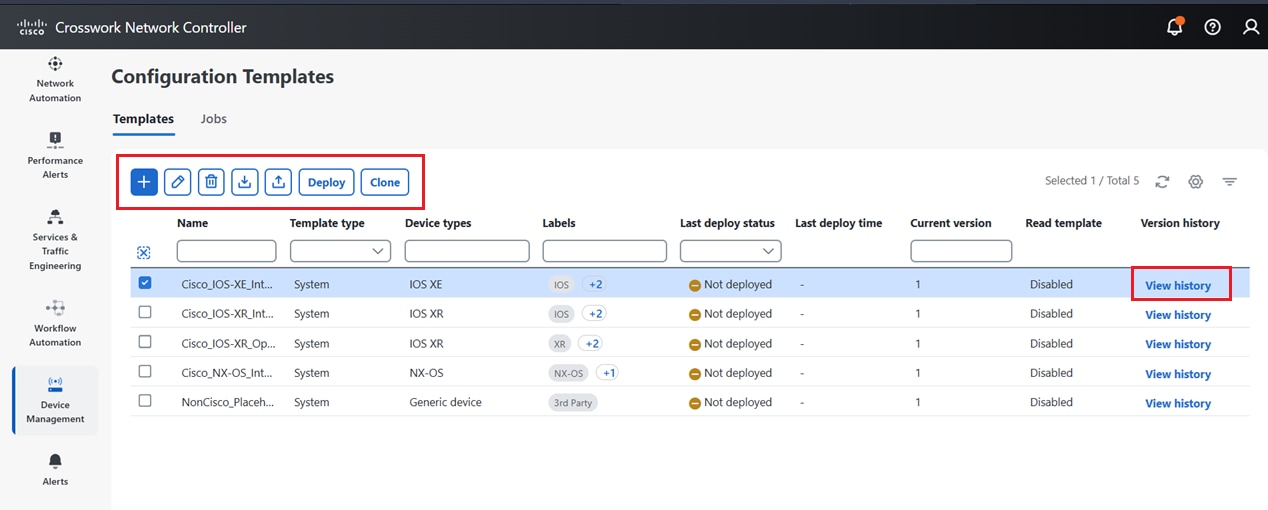
Task: Edit selected template with pencil icon
Action: coord(177,181)
